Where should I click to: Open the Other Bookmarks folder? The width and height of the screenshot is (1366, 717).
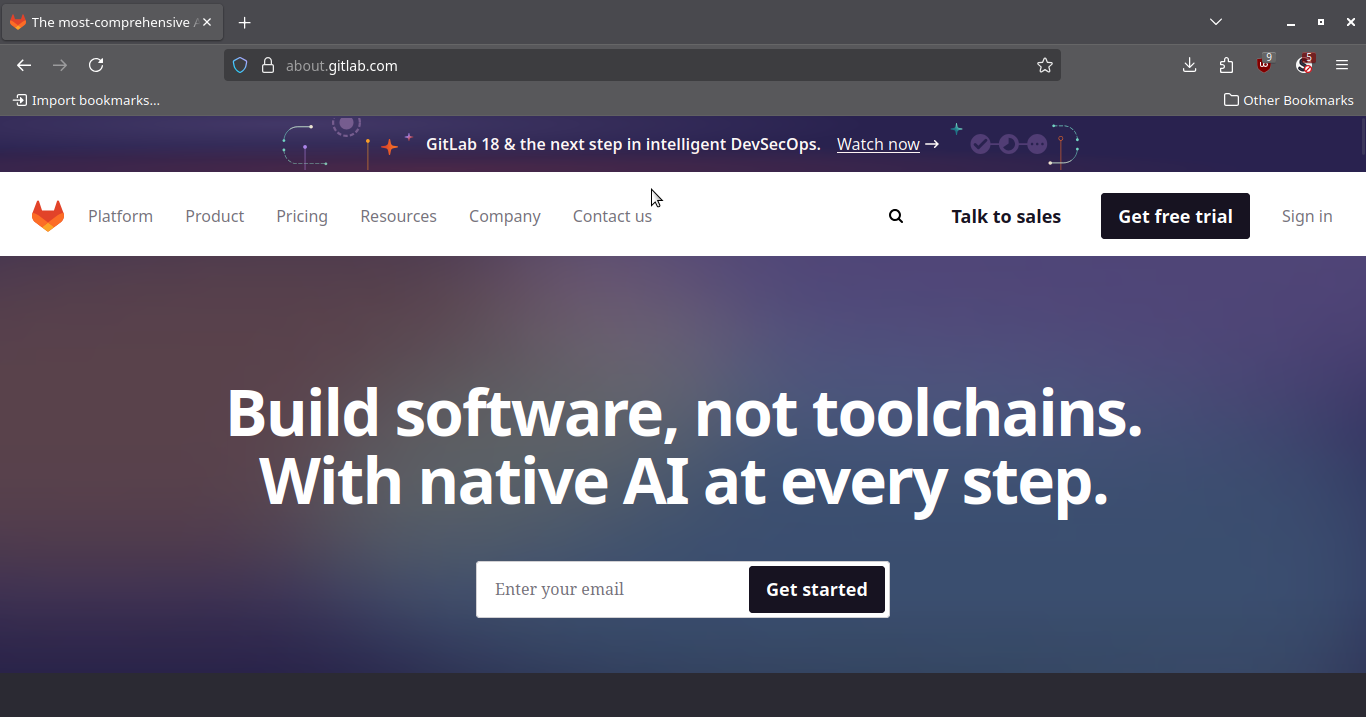click(x=1288, y=100)
